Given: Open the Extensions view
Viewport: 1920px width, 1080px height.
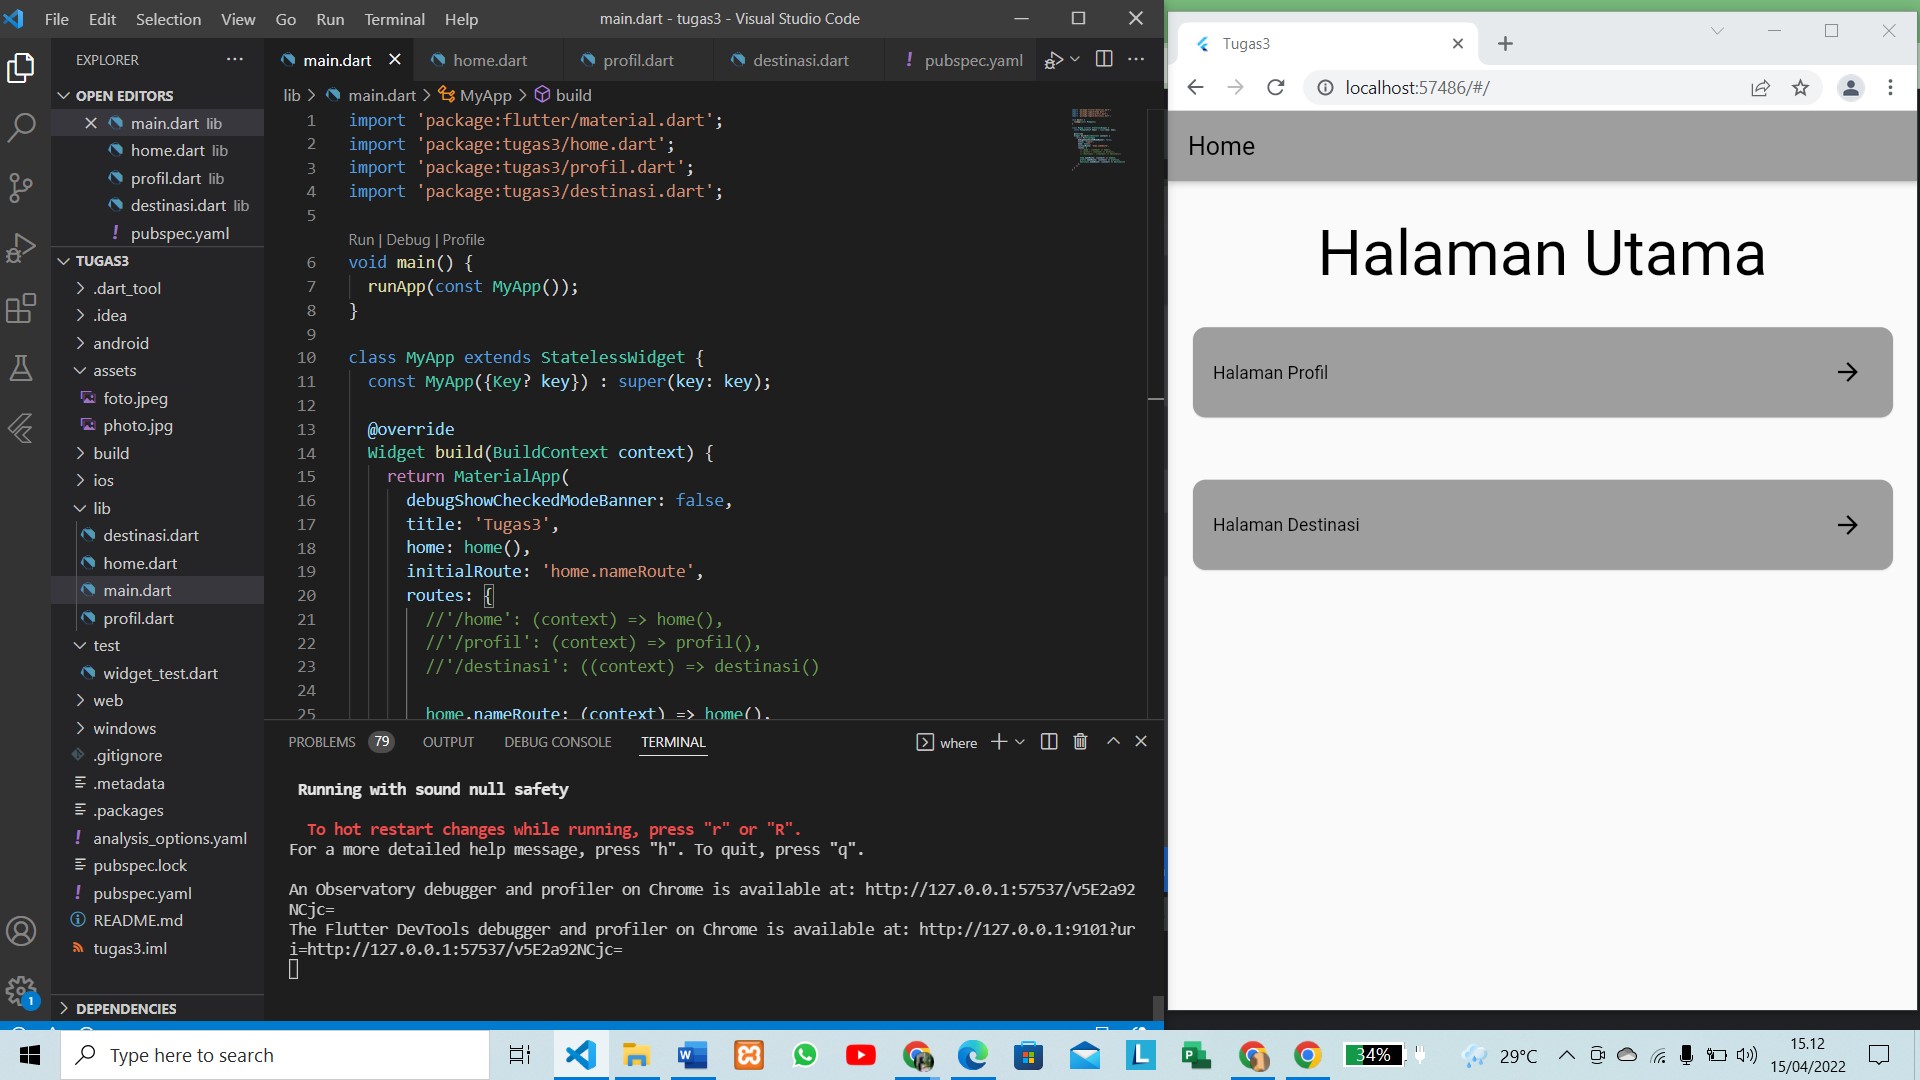Looking at the screenshot, I should [x=21, y=308].
